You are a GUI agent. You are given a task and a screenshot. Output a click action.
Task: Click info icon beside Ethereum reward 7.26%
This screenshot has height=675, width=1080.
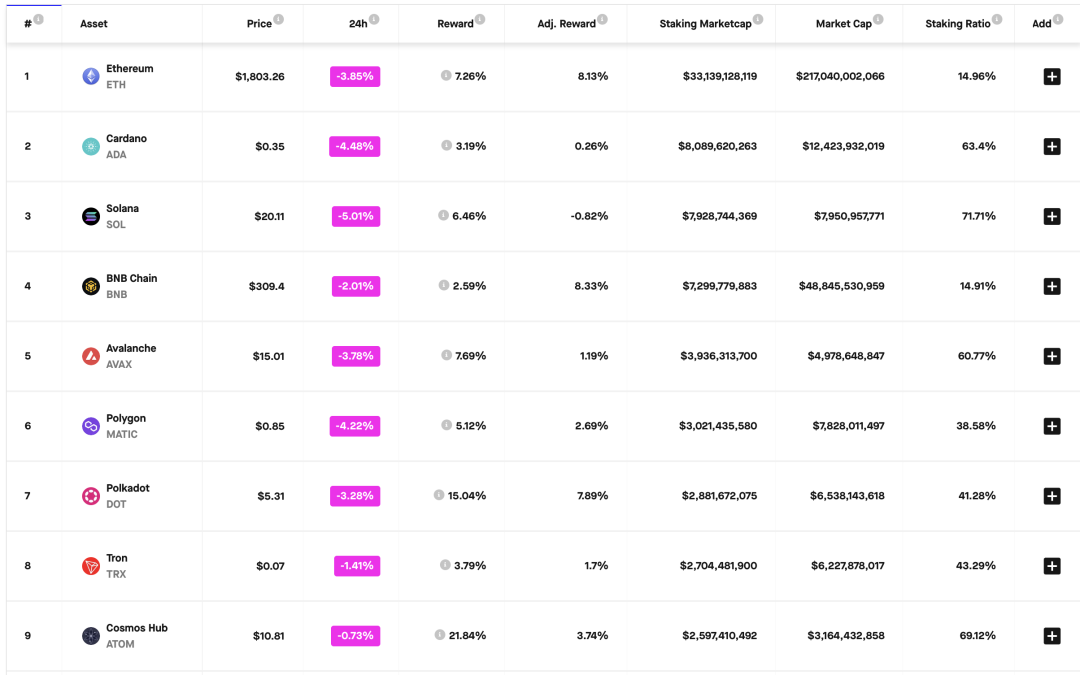[x=446, y=75]
